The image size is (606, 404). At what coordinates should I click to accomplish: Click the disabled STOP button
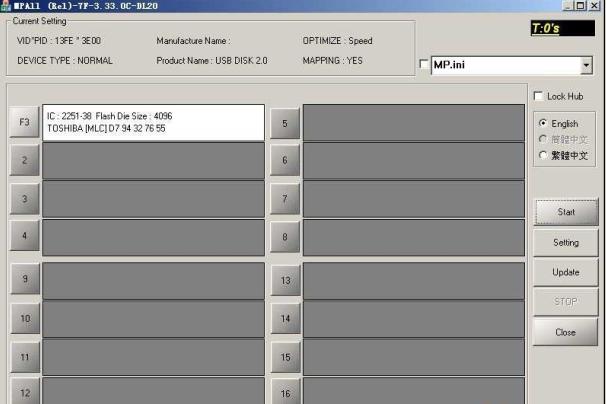[566, 302]
